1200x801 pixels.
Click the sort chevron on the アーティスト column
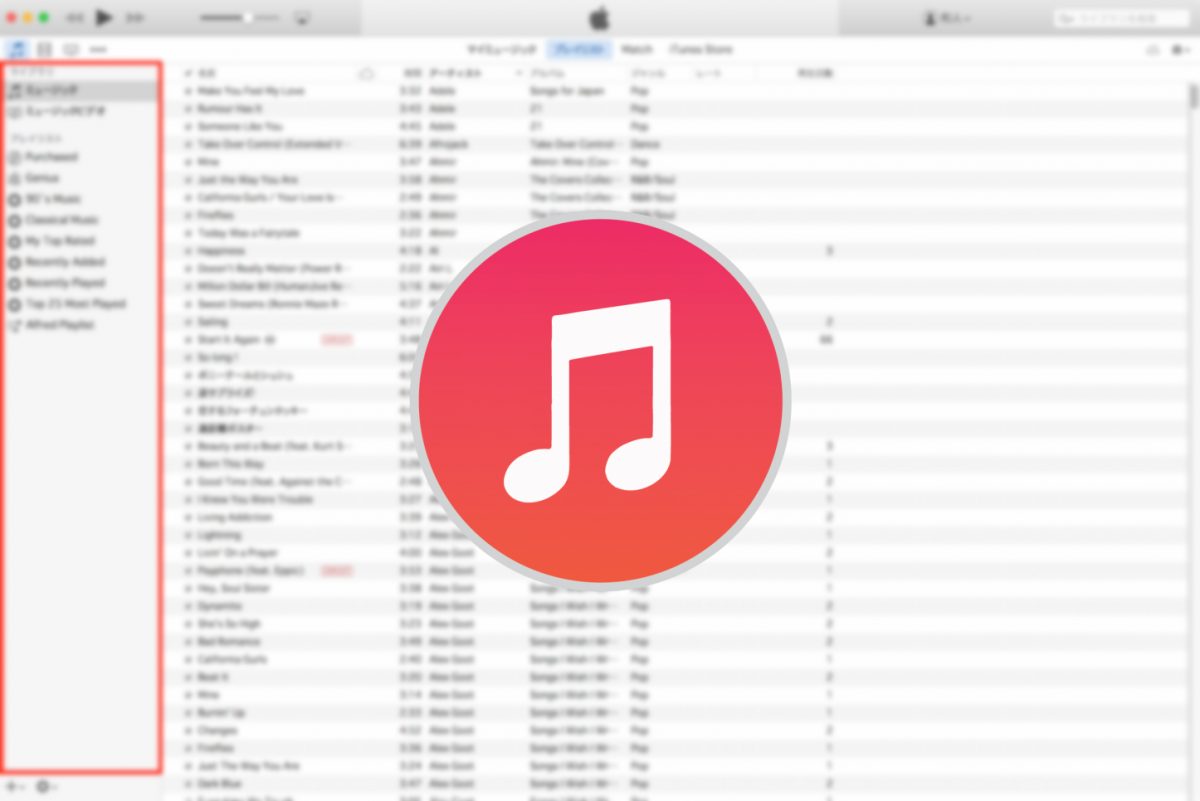coord(518,73)
